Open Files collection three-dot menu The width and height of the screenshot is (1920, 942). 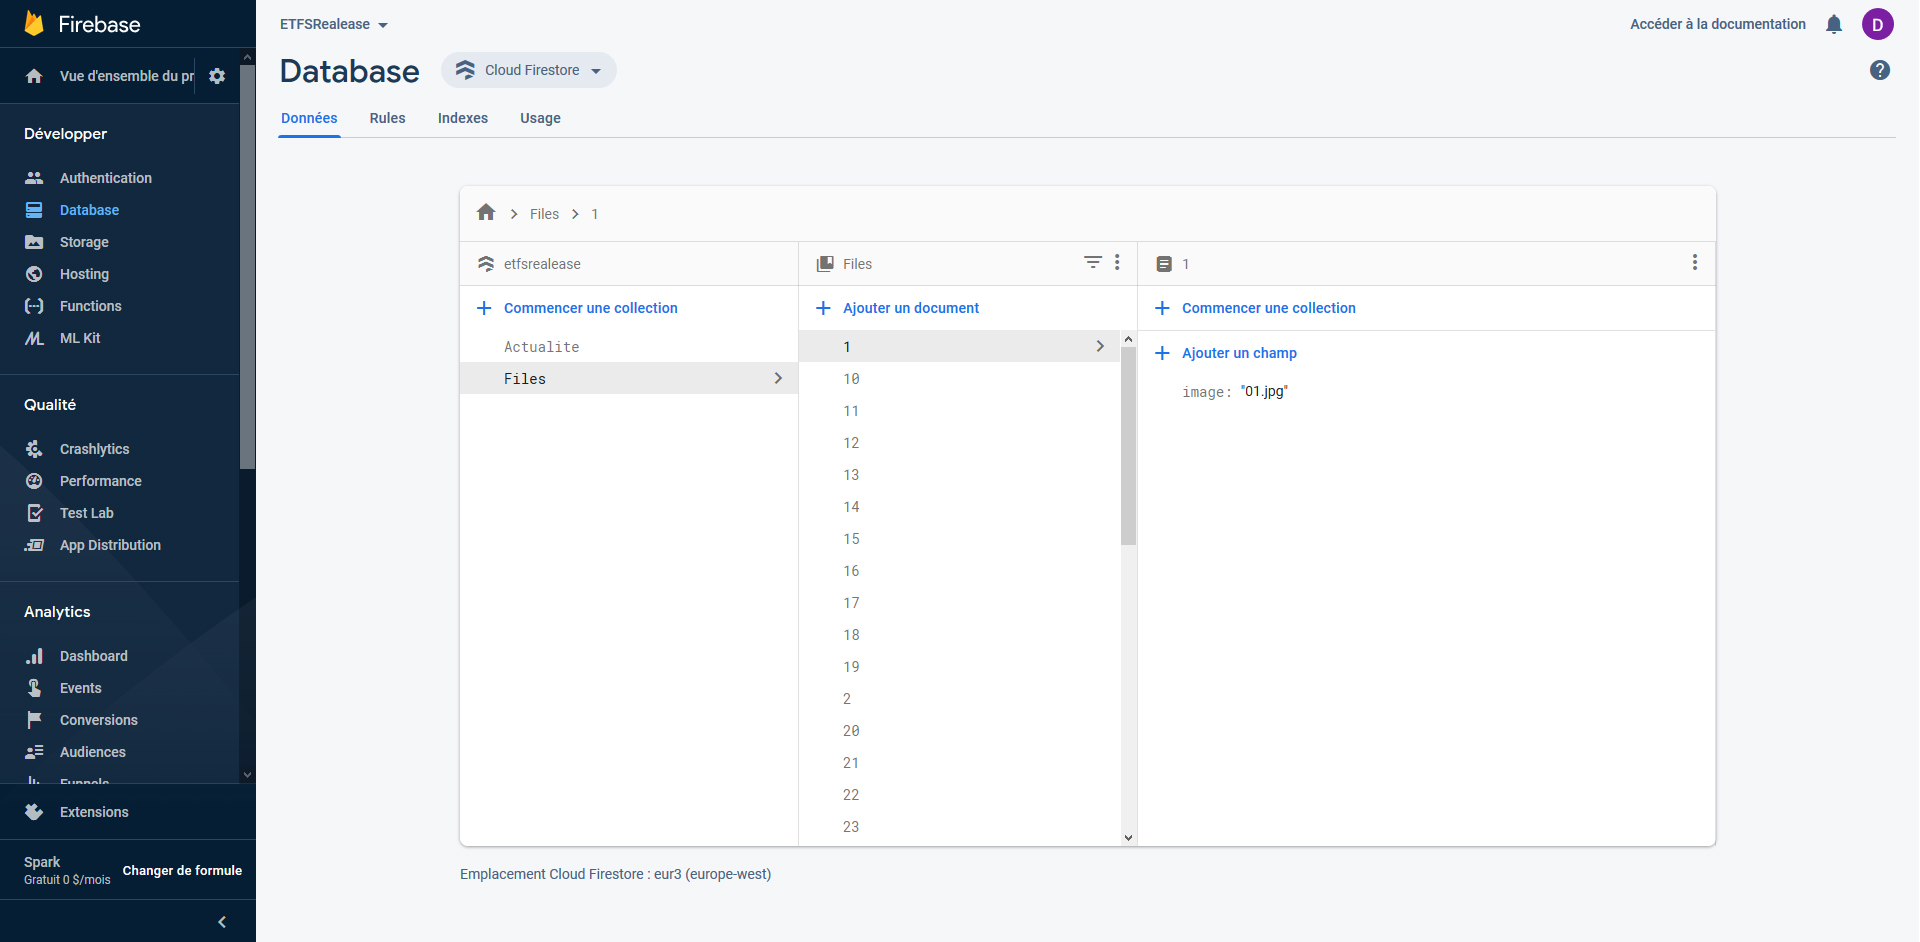[1117, 262]
